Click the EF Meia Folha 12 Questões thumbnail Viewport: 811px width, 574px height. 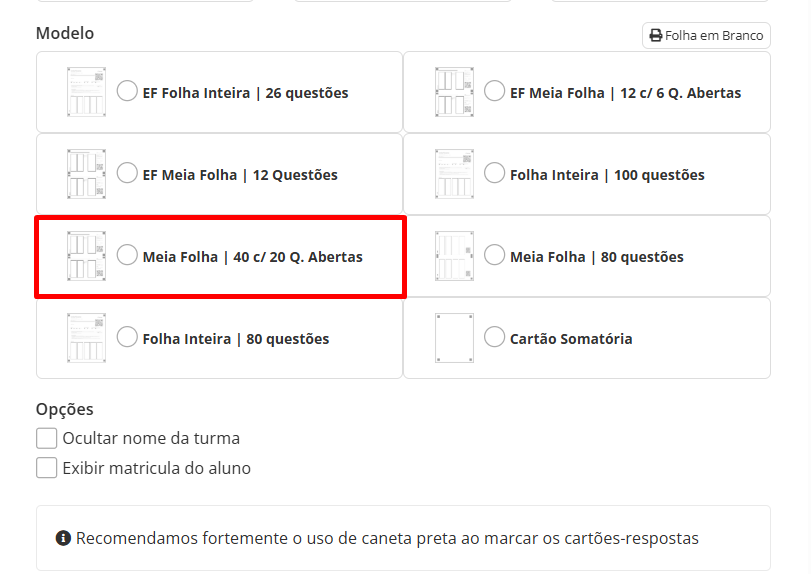click(86, 174)
